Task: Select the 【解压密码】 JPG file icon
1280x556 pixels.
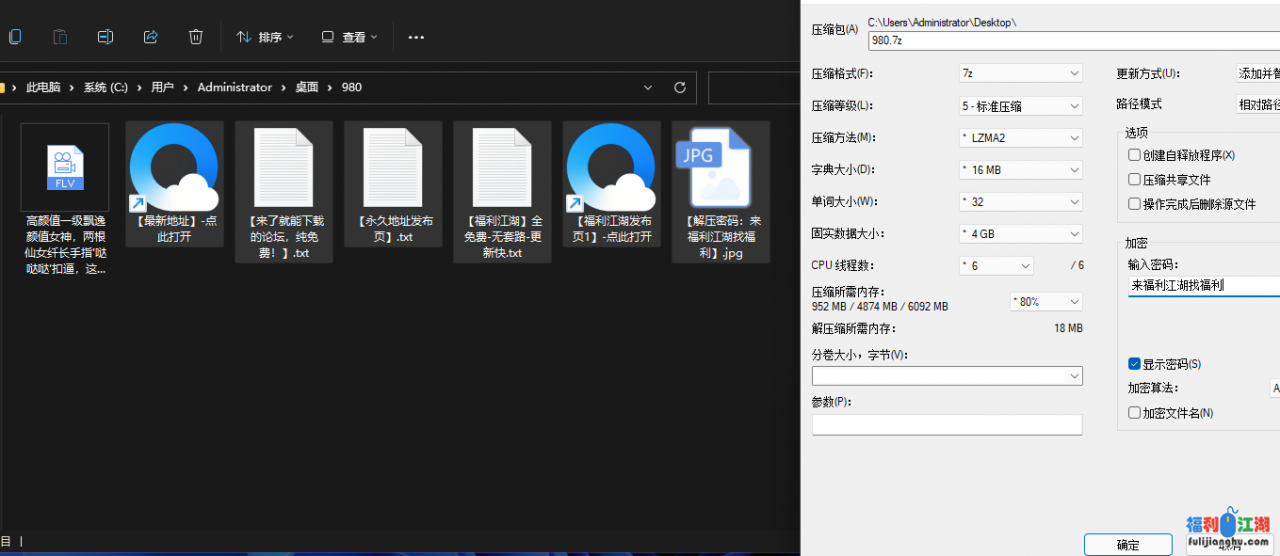Action: (720, 167)
